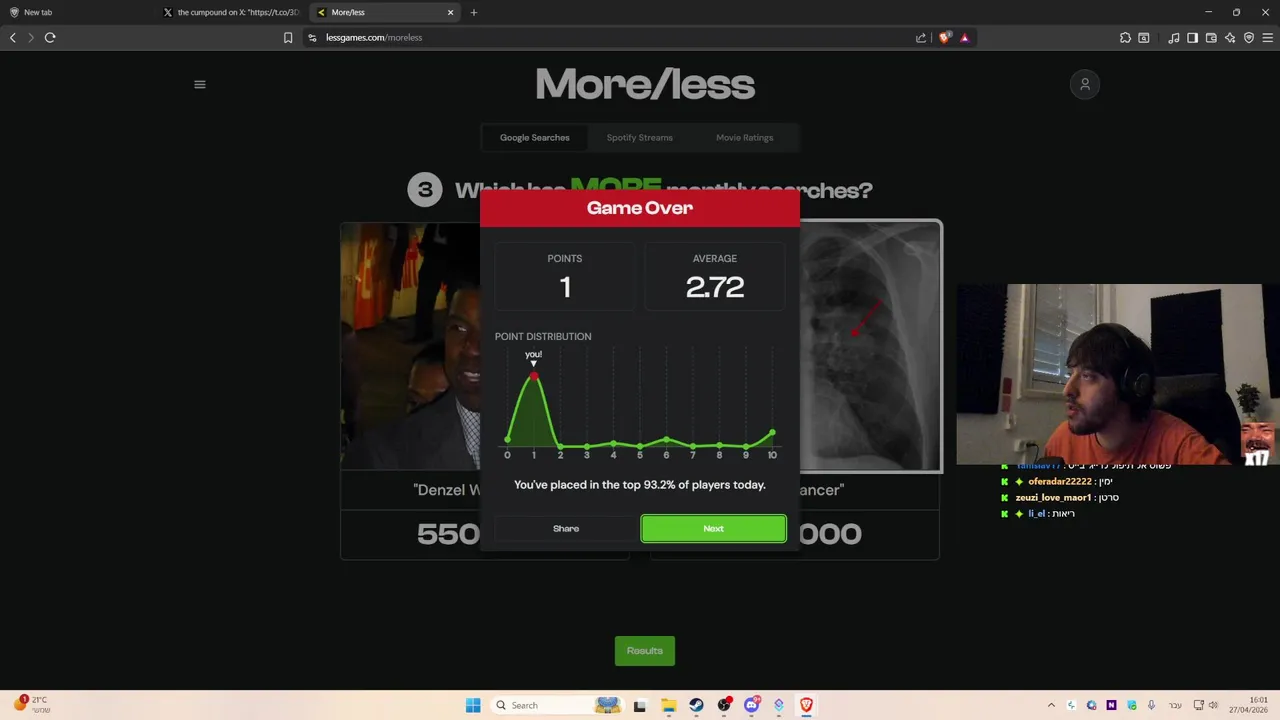
Task: Open Task View on the taskbar
Action: point(640,705)
